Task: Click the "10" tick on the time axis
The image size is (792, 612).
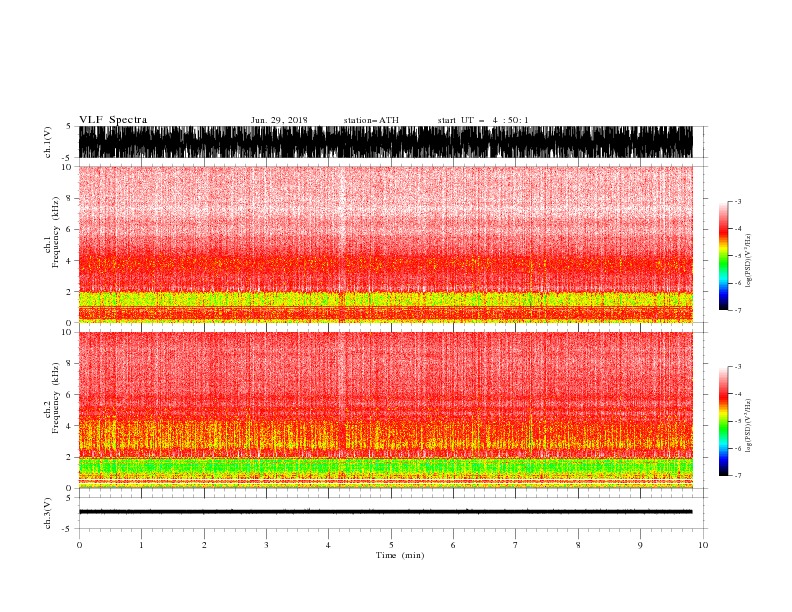Action: 703,545
